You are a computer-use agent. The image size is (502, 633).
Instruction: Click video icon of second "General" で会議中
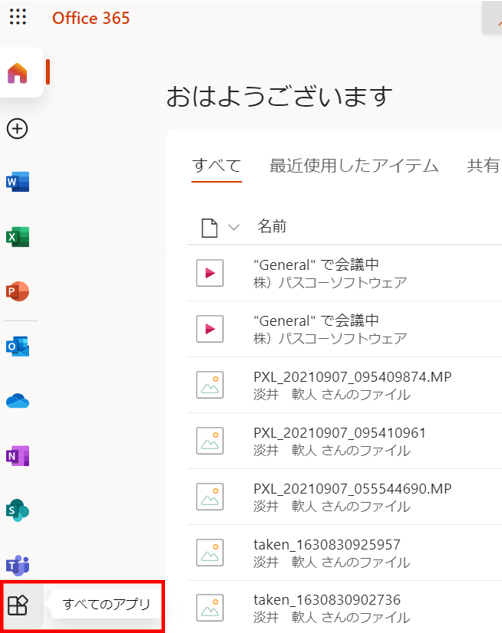click(210, 329)
